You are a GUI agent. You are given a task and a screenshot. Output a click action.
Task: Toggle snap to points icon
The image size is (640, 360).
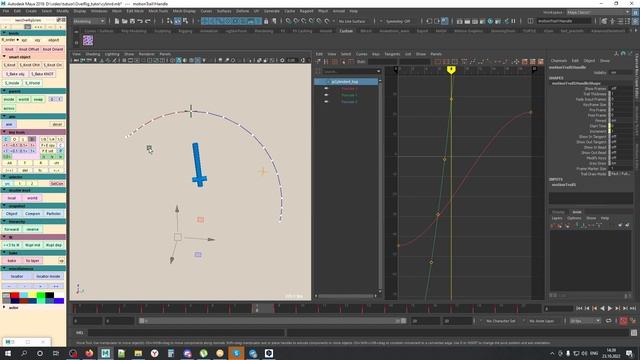304,21
